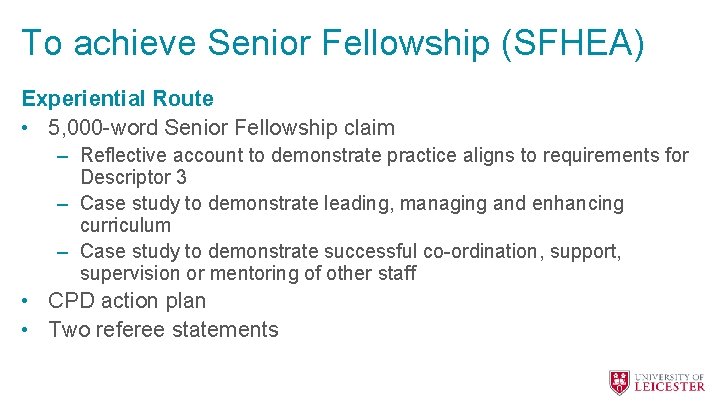Image resolution: width=720 pixels, height=405 pixels.
Task: Click 'supervision or mentoring of other staff' text
Action: (248, 273)
